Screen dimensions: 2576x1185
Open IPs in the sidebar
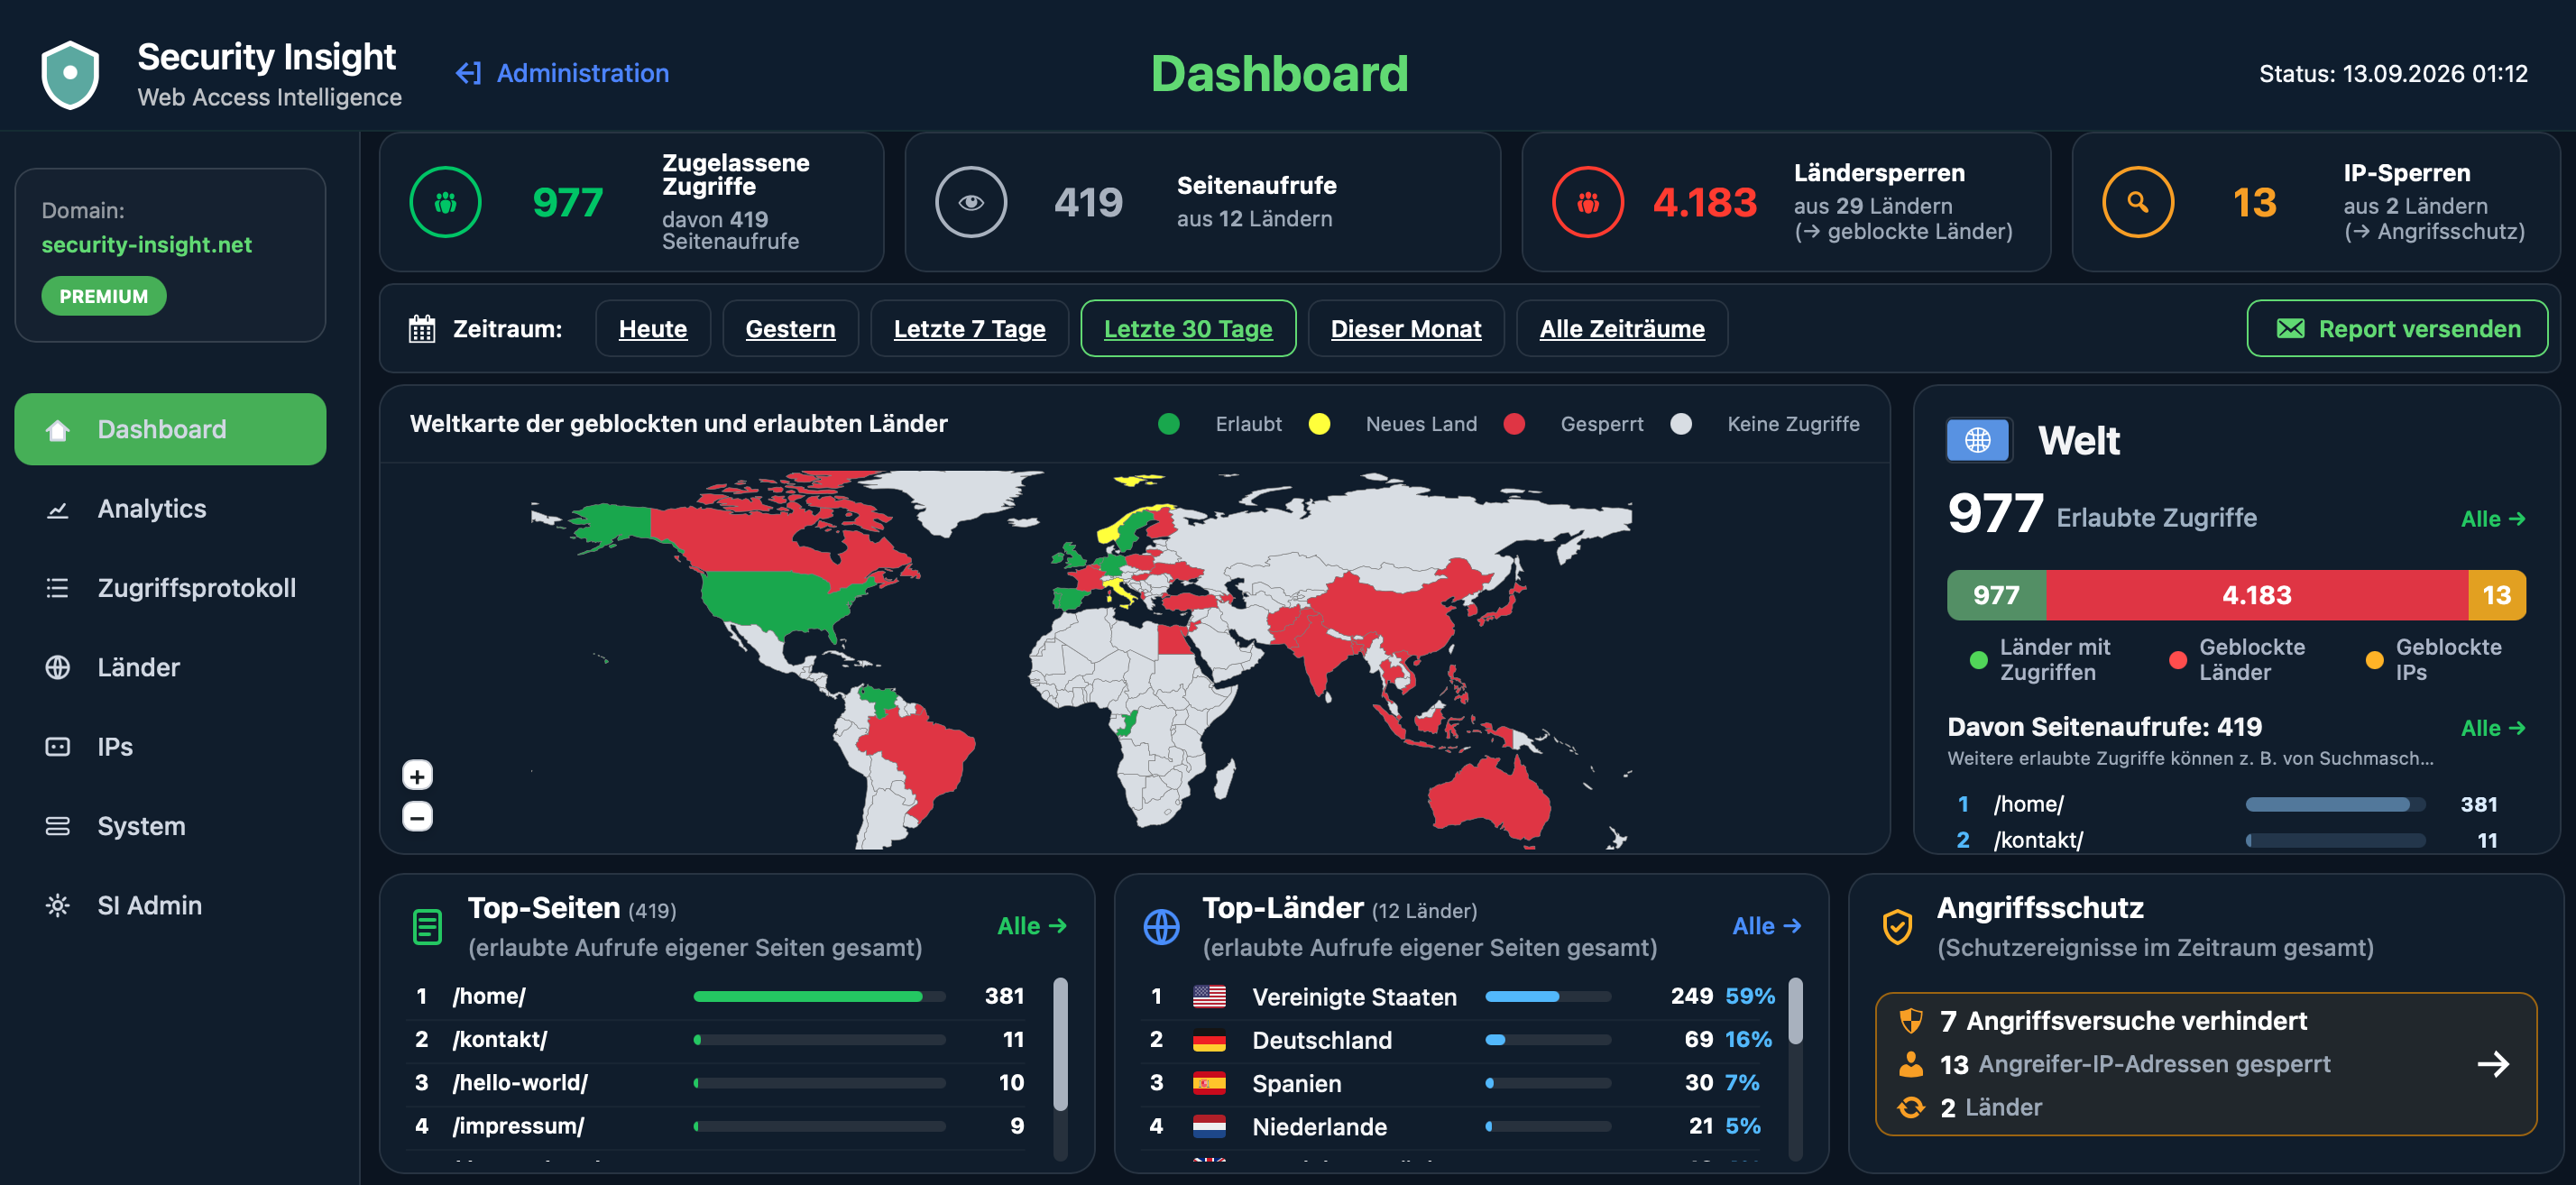(170, 747)
